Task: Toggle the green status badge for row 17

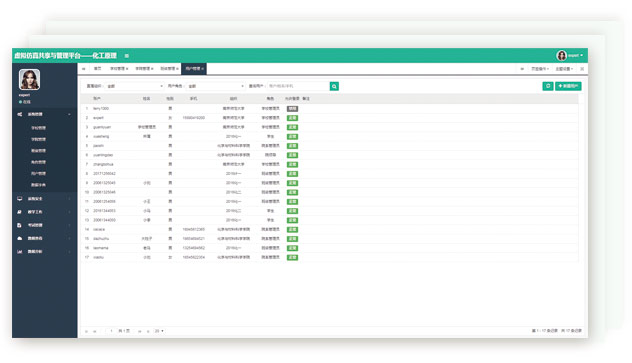Action: tap(292, 257)
